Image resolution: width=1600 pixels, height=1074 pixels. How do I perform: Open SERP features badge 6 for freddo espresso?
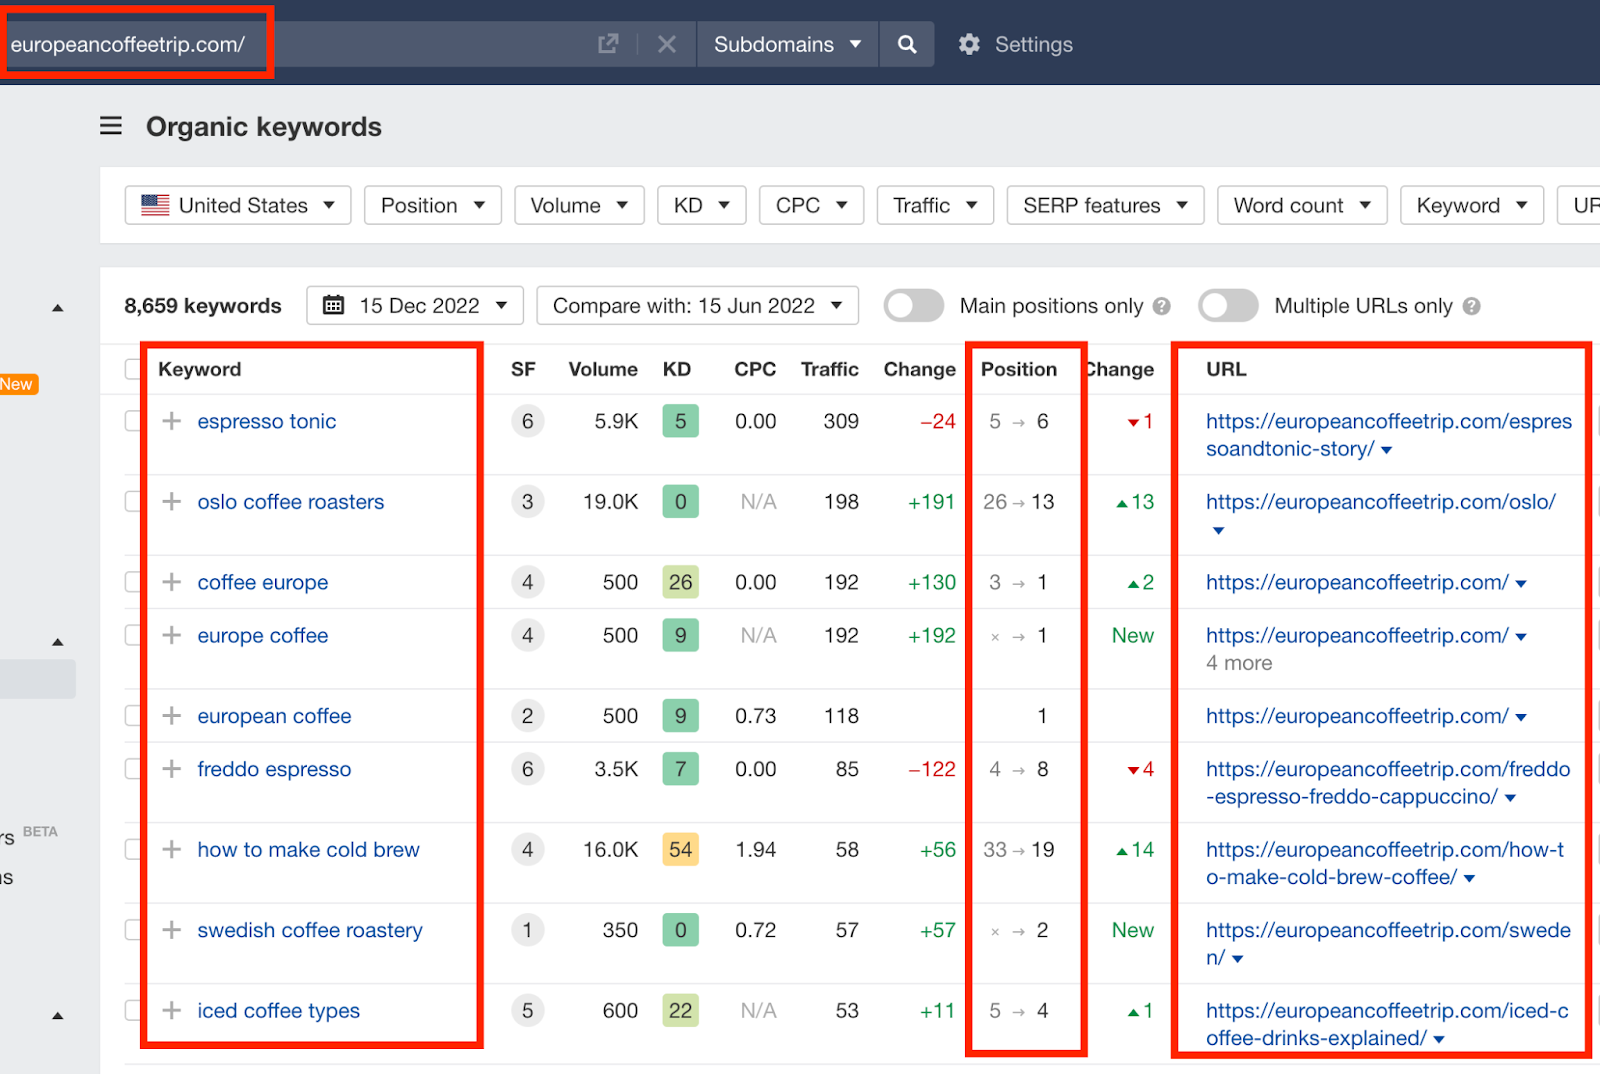(x=528, y=769)
